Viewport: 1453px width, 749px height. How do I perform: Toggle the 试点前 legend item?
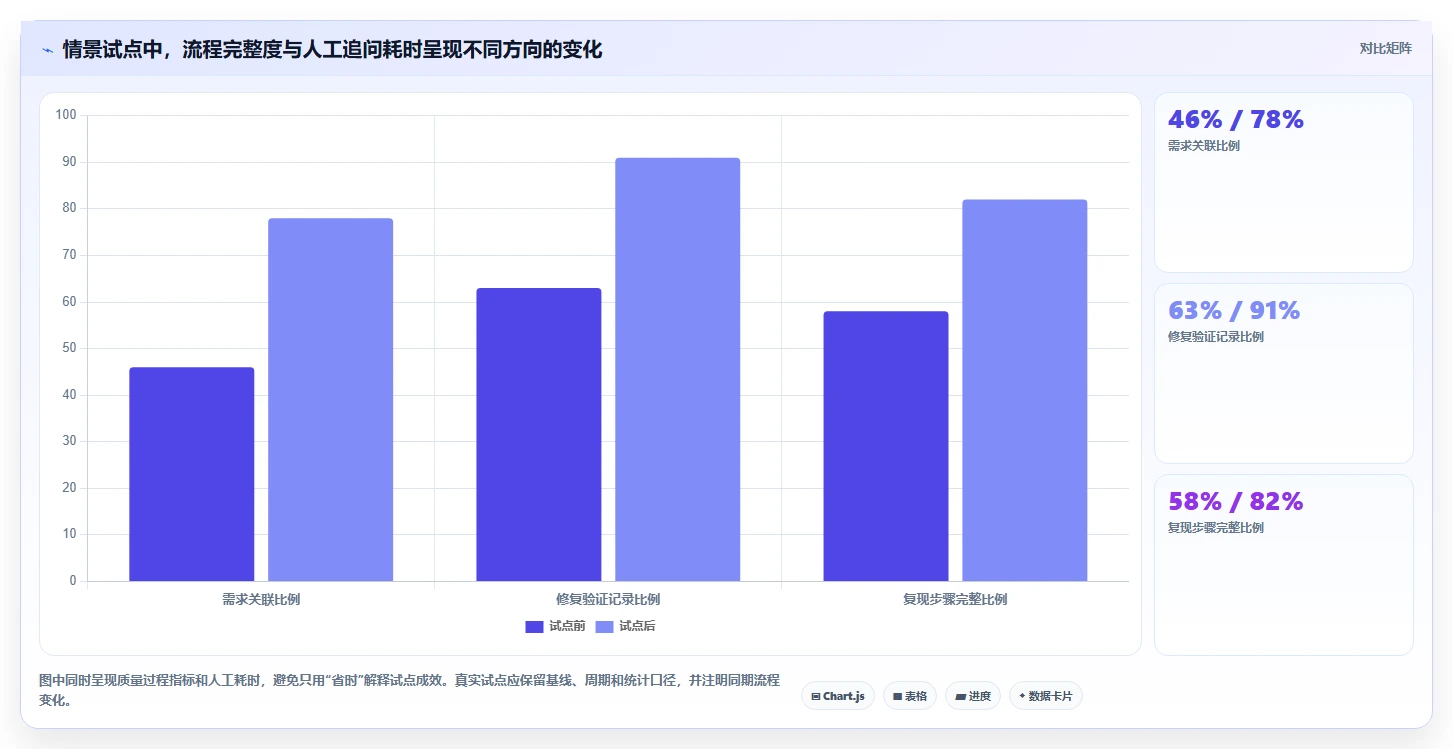point(555,626)
